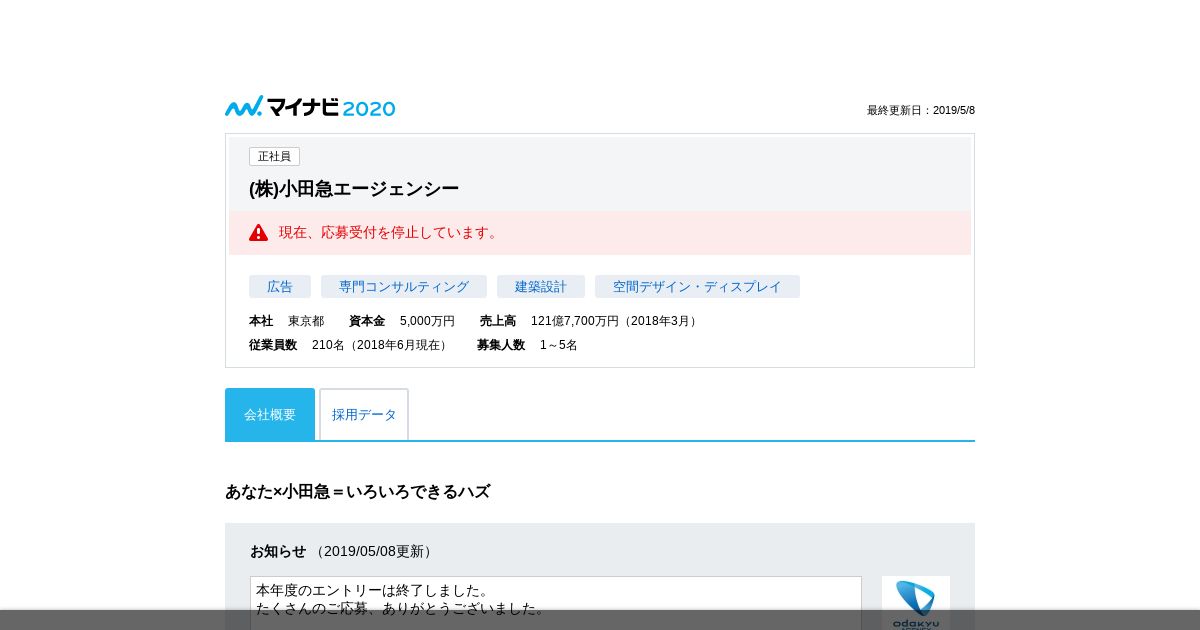This screenshot has width=1200, height=630.
Task: Open the 広告 industry tag
Action: pos(280,287)
